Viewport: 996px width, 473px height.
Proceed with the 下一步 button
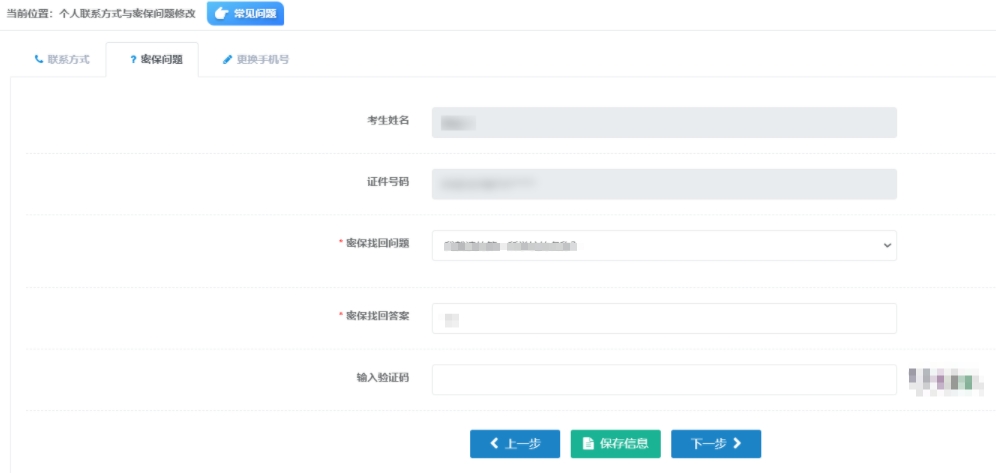(x=716, y=444)
